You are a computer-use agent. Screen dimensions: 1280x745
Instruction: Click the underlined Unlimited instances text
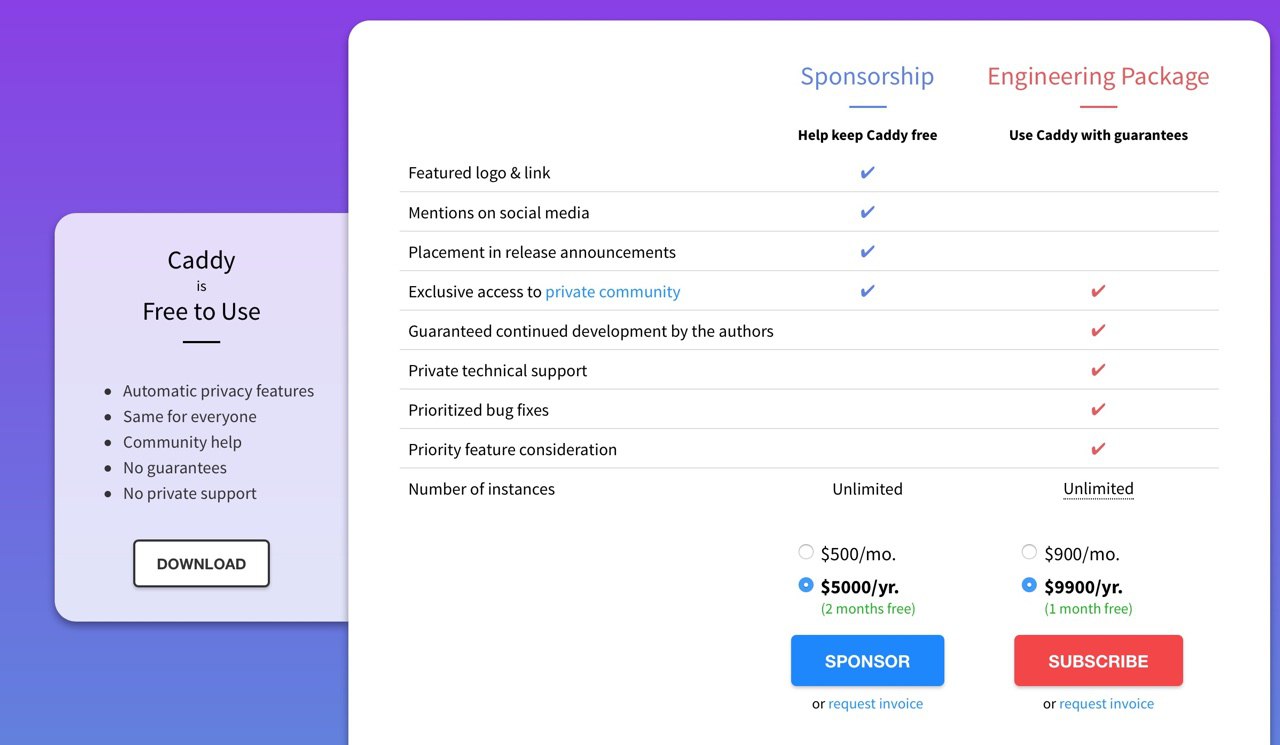[x=1098, y=489]
